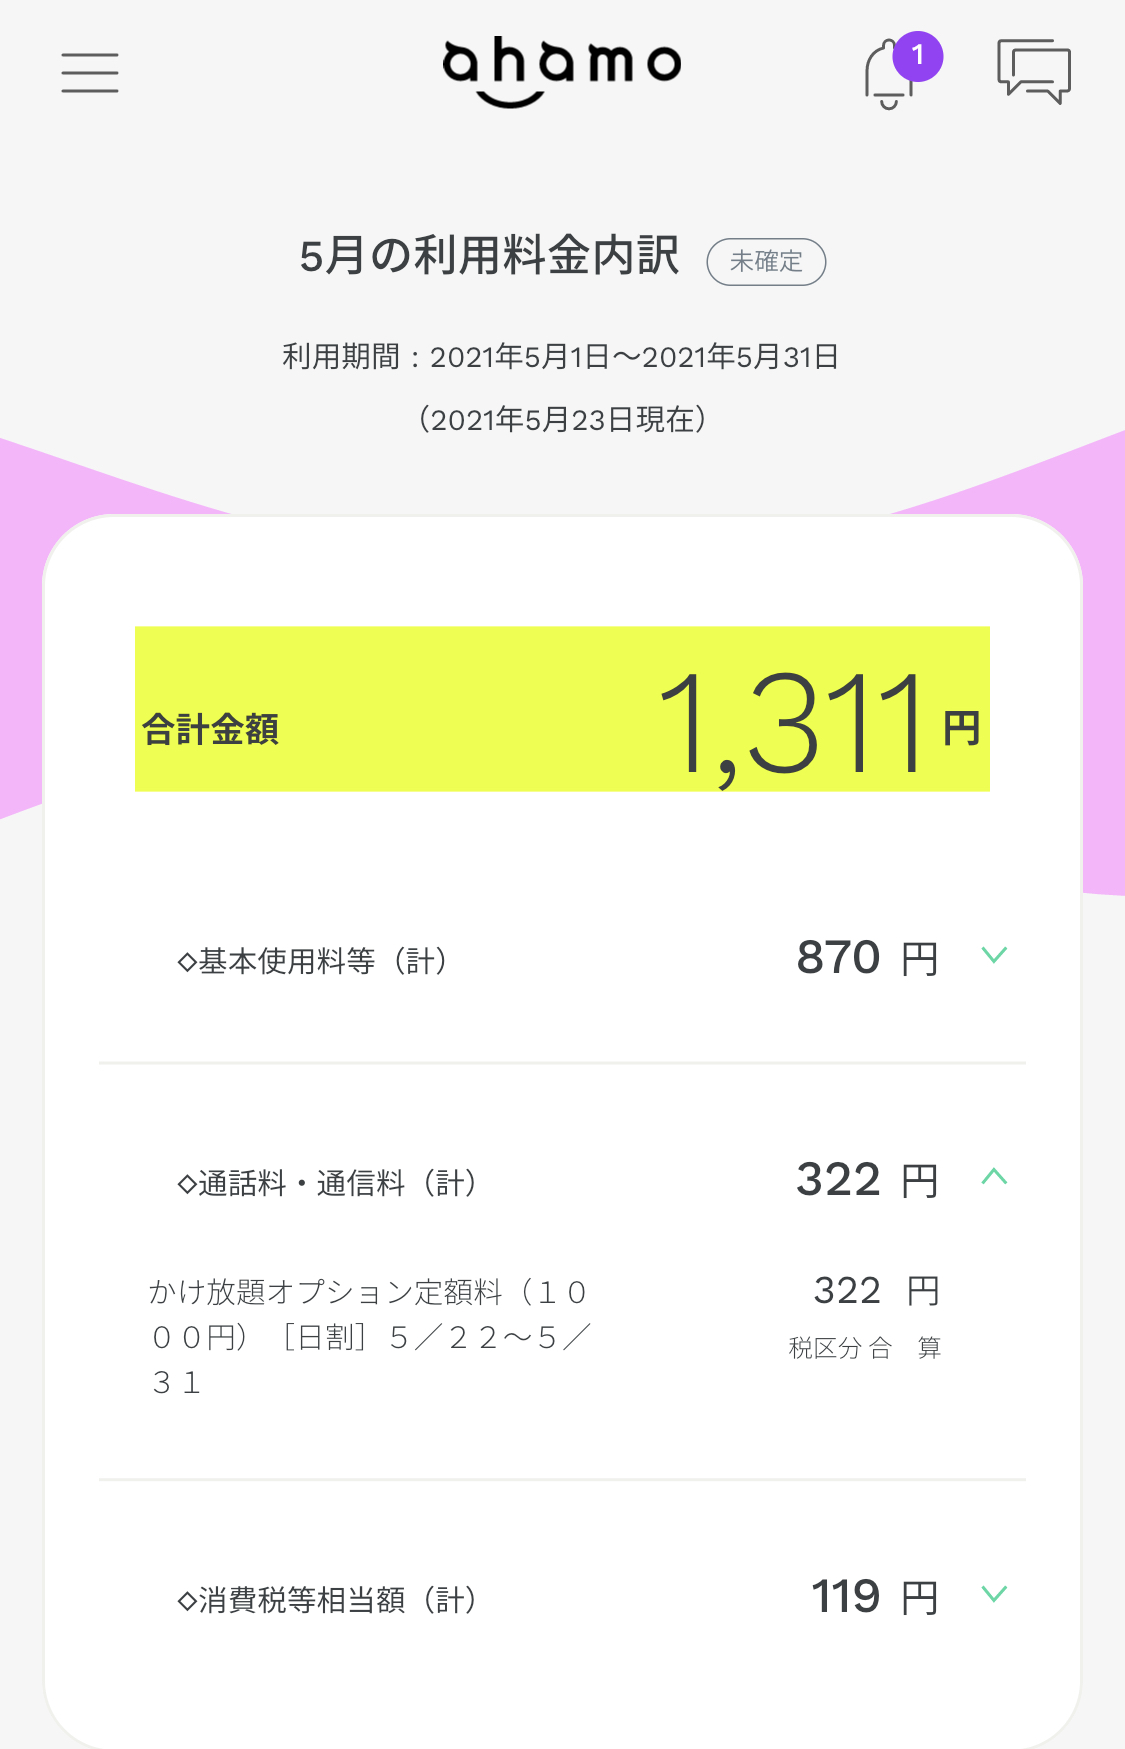Tap the ahamo logo
The width and height of the screenshot is (1125, 1749).
[x=561, y=72]
